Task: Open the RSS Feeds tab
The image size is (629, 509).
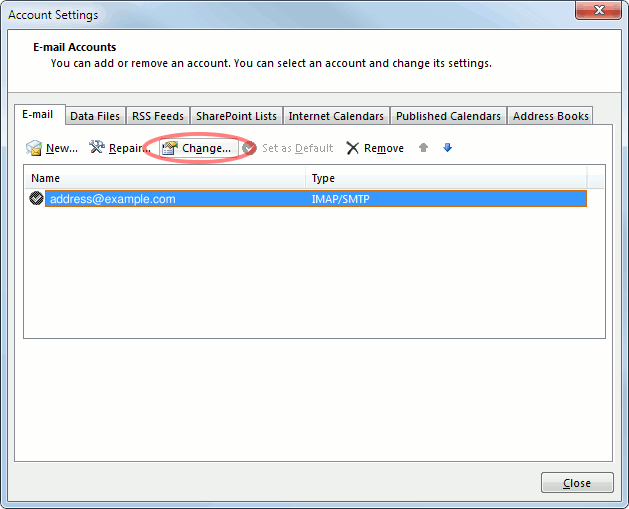Action: click(158, 116)
